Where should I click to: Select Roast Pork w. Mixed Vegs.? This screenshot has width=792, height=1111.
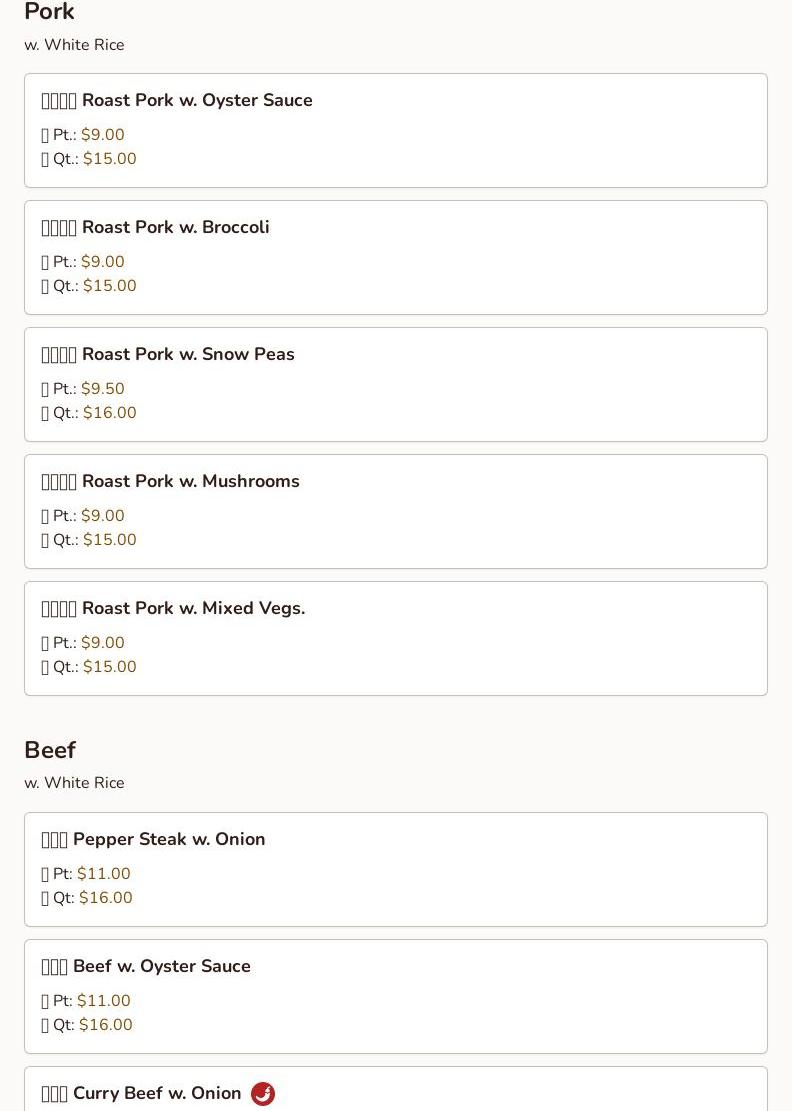(193, 609)
